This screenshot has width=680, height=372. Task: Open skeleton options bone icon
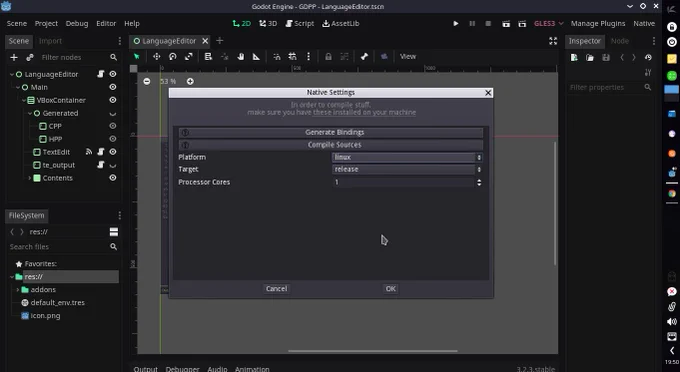(x=364, y=57)
